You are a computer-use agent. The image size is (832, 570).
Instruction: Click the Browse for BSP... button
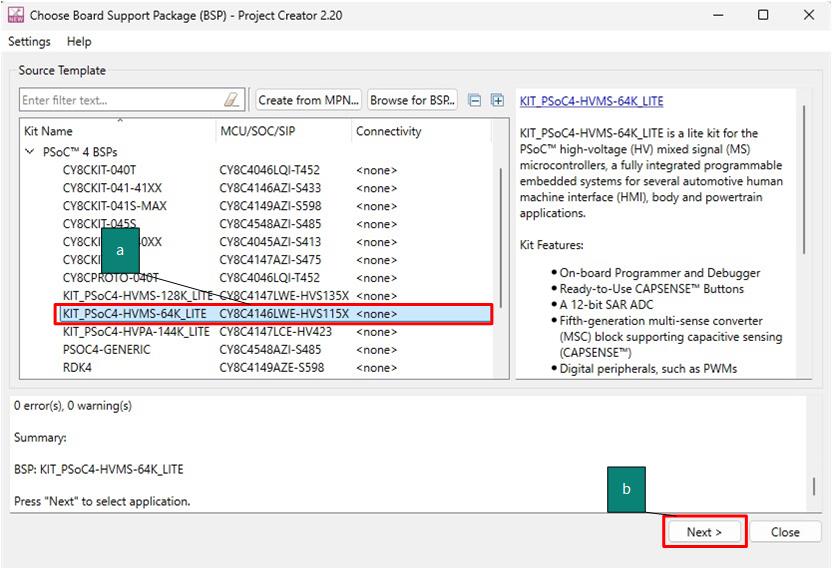(412, 100)
